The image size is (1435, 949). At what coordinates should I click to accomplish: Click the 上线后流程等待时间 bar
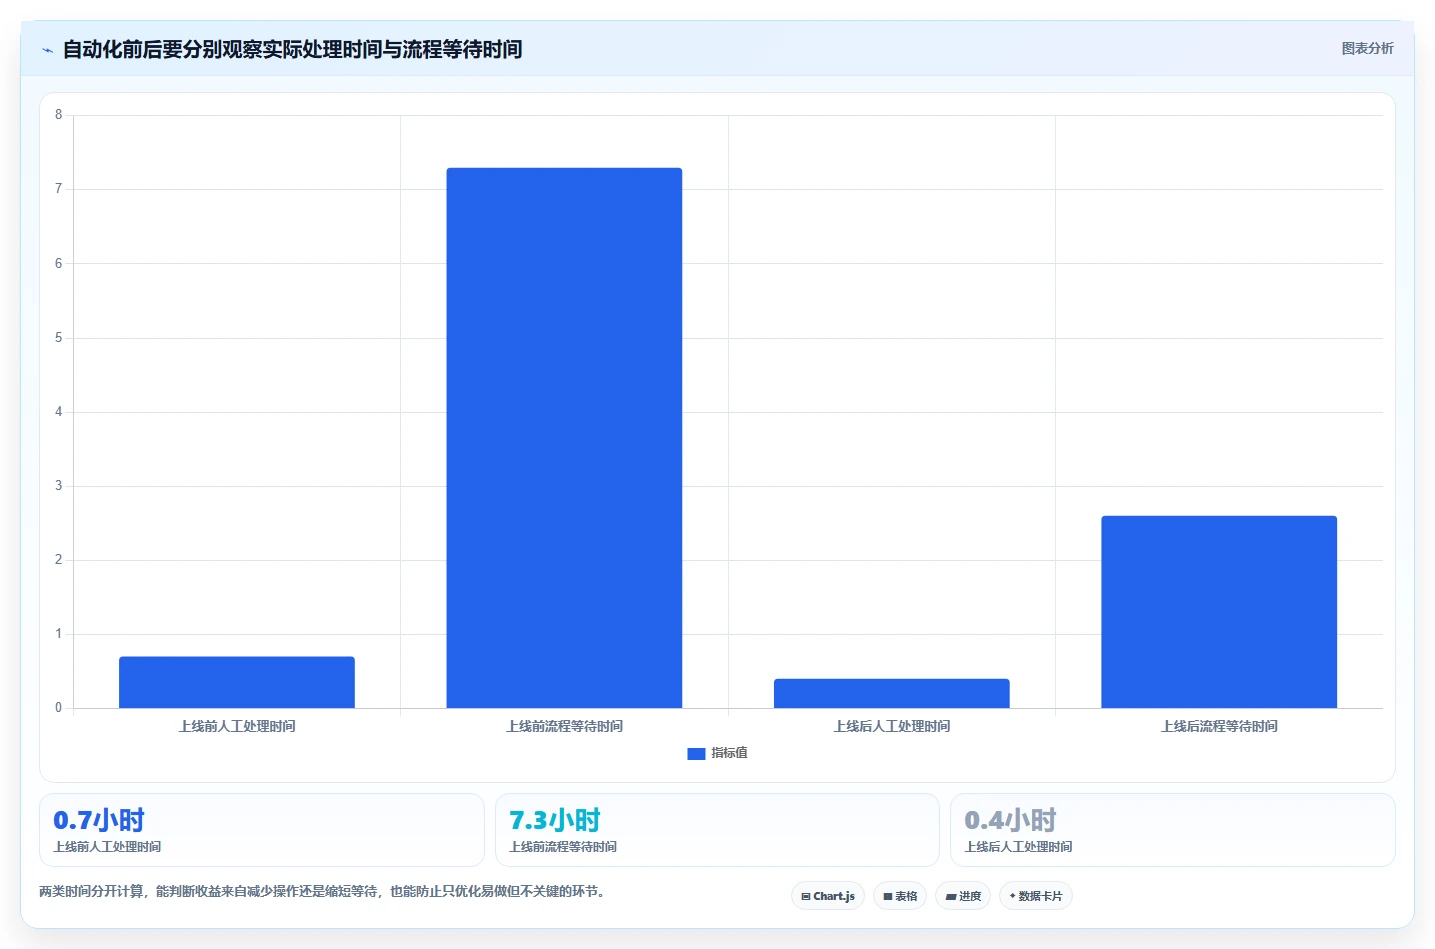click(x=1219, y=612)
